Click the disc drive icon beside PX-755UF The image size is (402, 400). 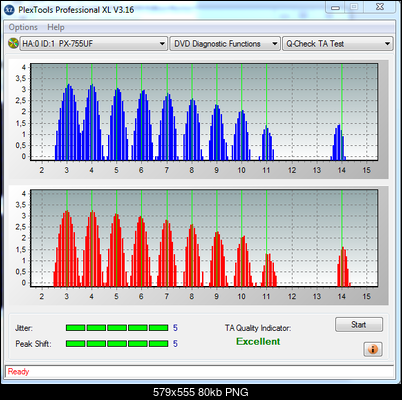pyautogui.click(x=13, y=43)
